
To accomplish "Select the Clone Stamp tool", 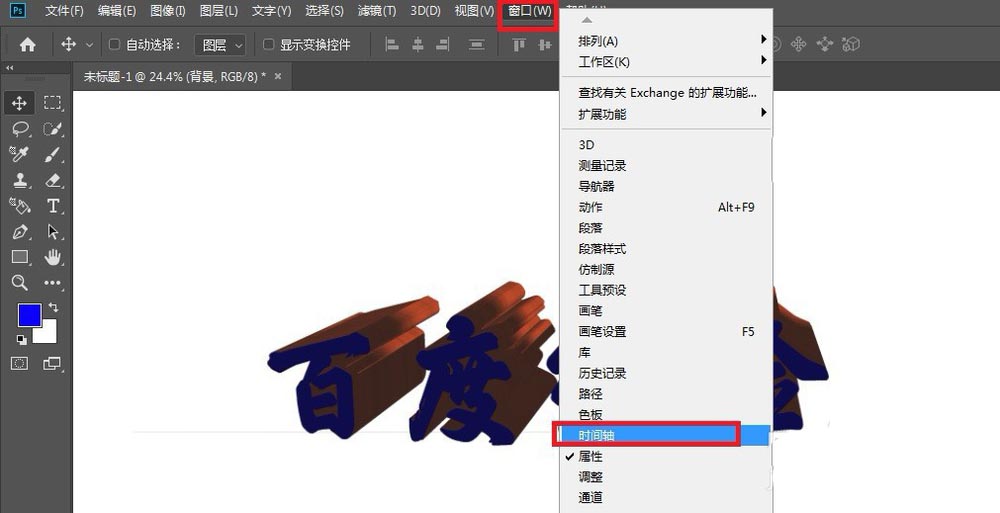I will click(20, 180).
